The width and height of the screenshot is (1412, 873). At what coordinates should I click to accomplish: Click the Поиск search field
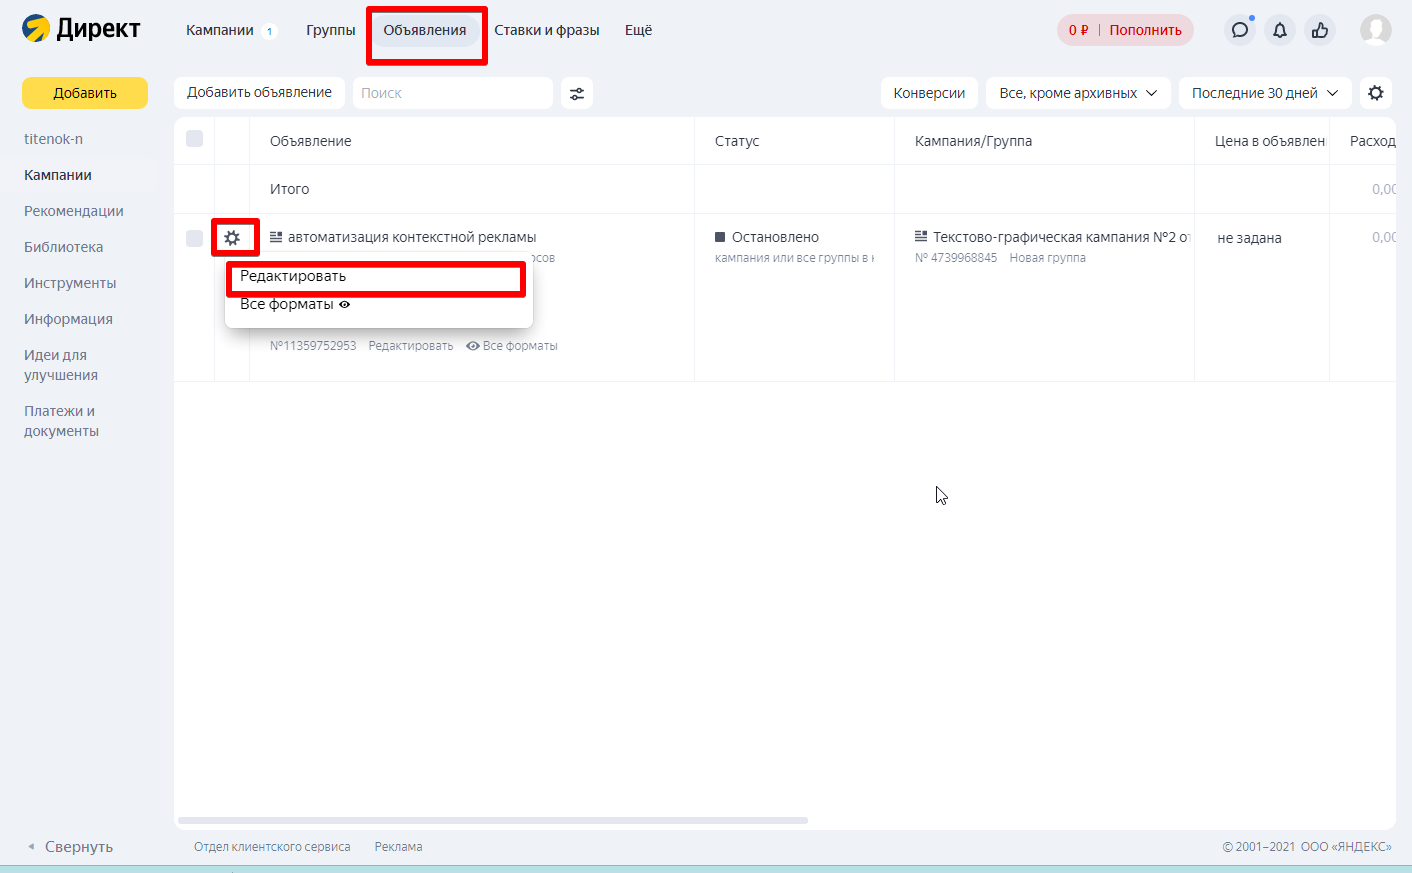tap(453, 93)
